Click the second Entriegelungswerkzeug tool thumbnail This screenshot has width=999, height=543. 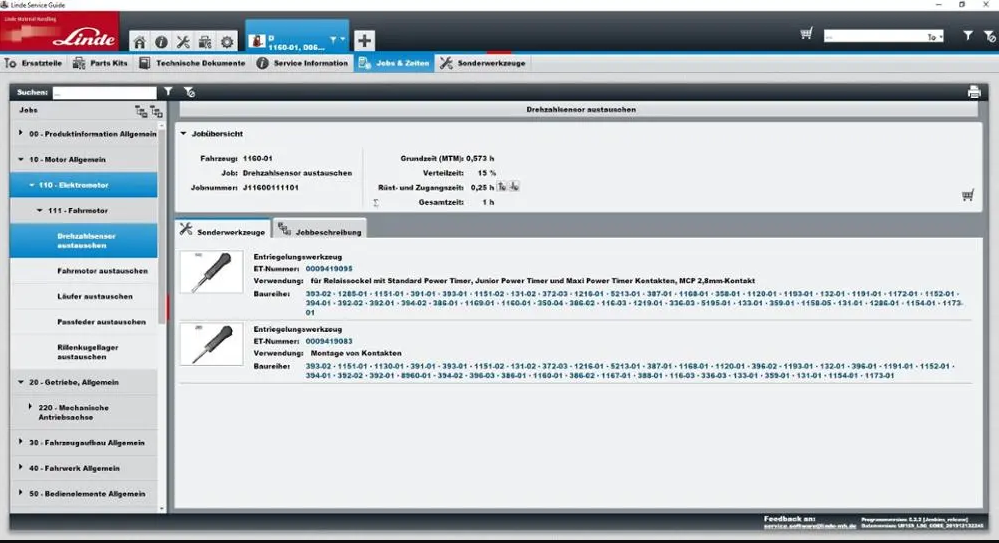point(211,344)
